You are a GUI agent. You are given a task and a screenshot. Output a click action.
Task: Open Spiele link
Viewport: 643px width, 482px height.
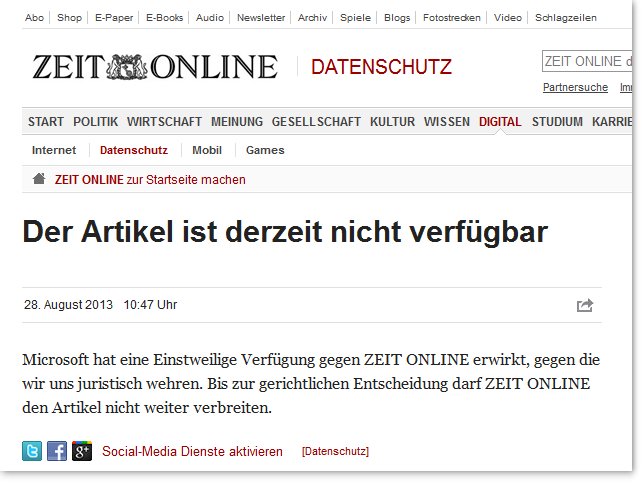pos(355,18)
